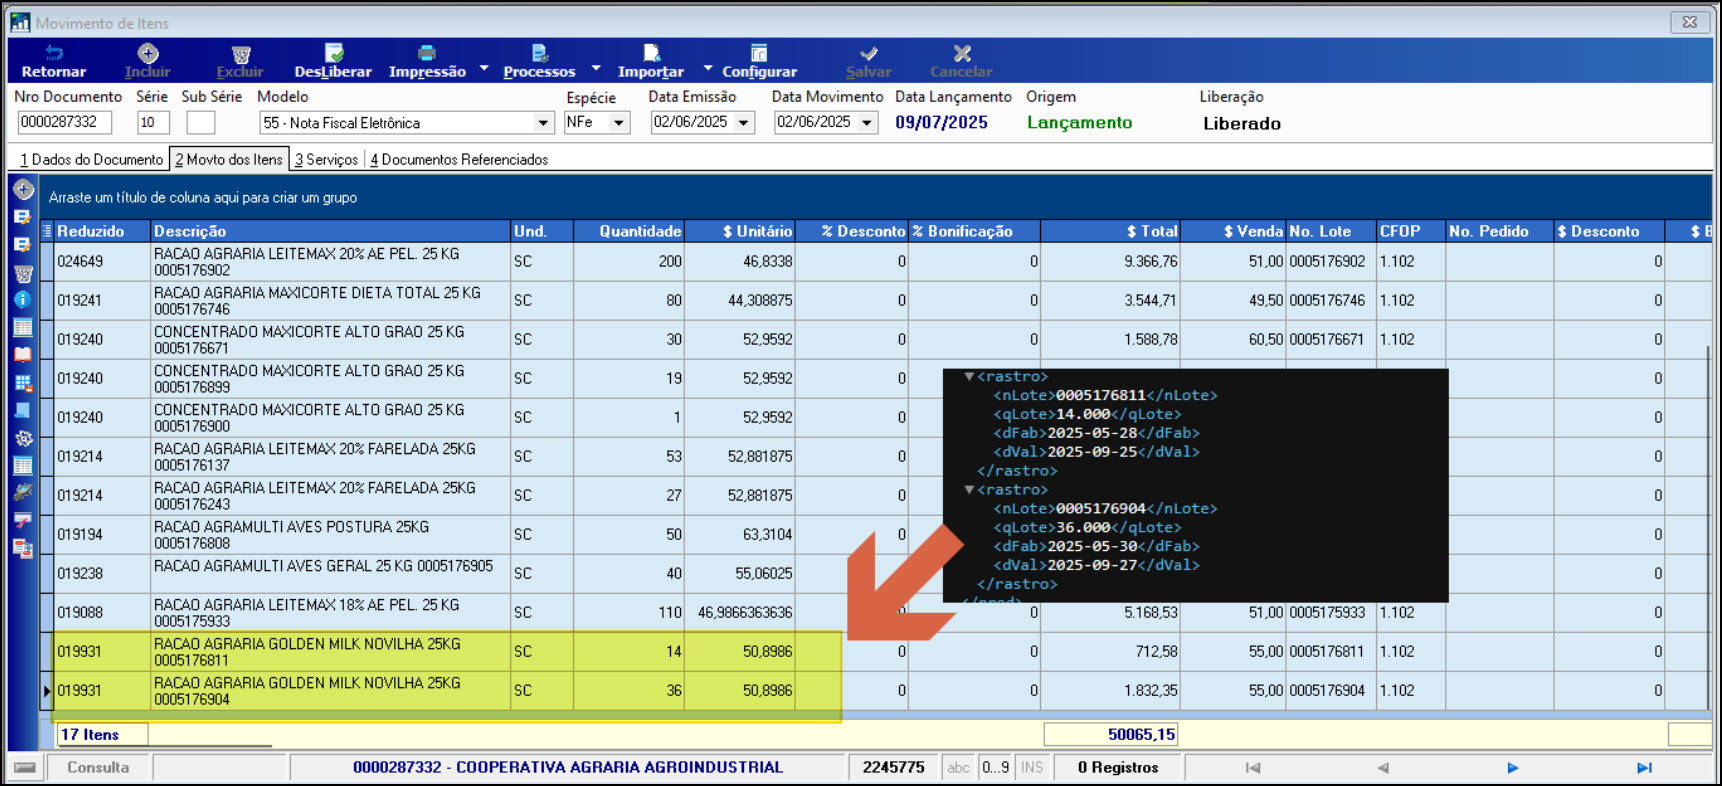The height and width of the screenshot is (786, 1722).
Task: Click the CFOP column header
Action: coord(1411,231)
